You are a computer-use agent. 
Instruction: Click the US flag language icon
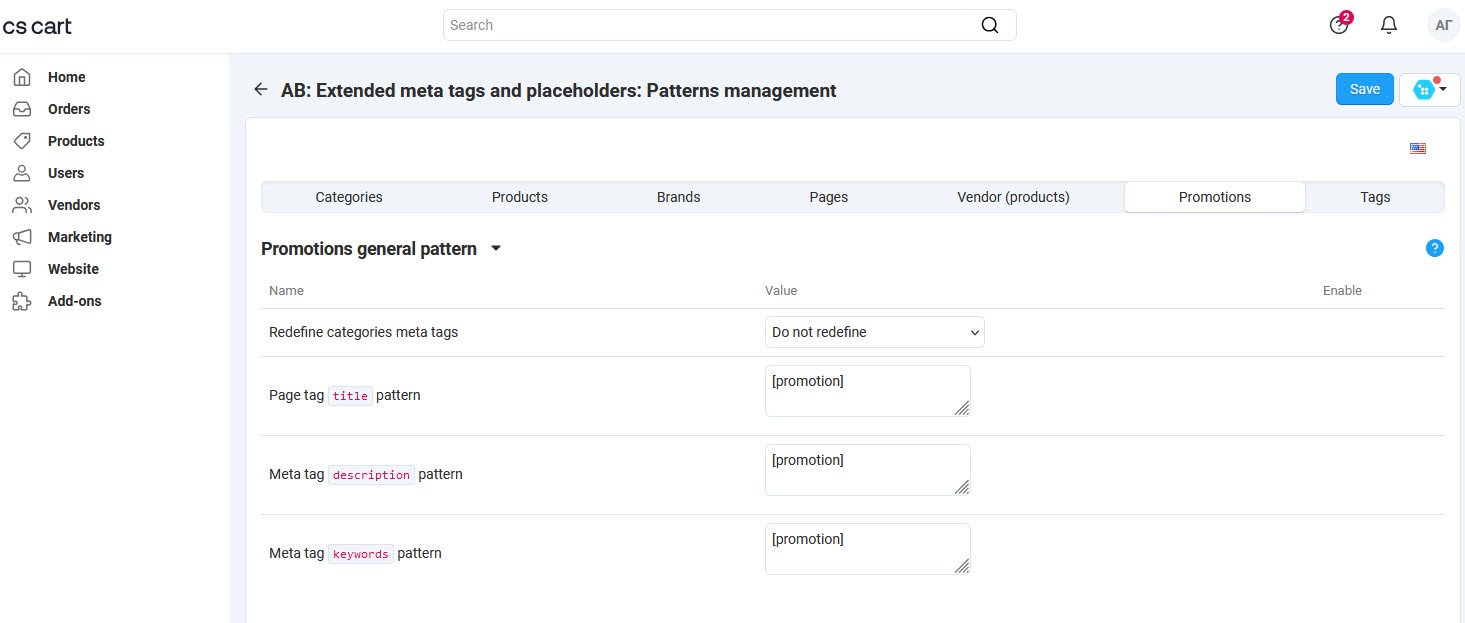[1417, 149]
